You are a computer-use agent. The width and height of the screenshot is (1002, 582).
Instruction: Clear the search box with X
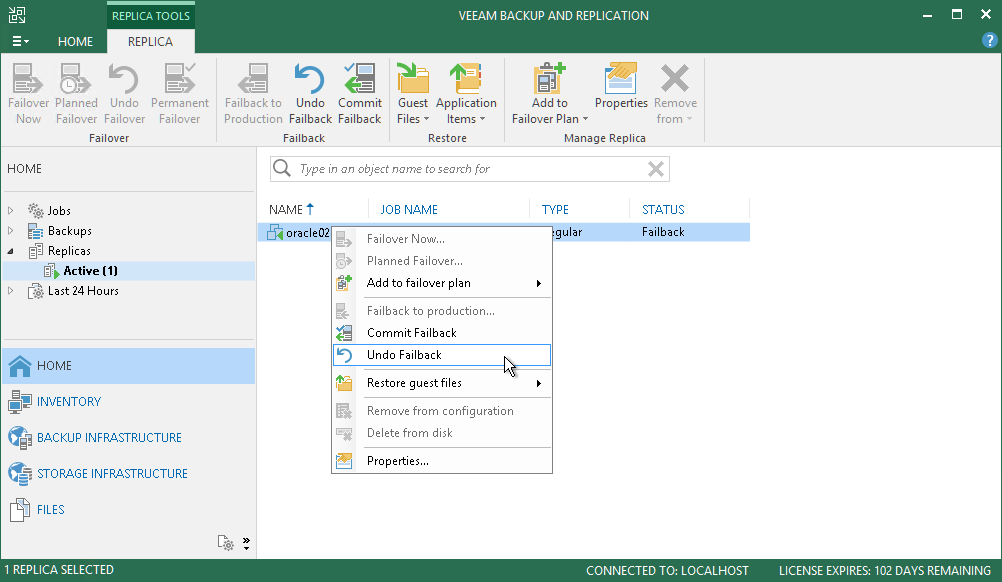click(x=656, y=169)
